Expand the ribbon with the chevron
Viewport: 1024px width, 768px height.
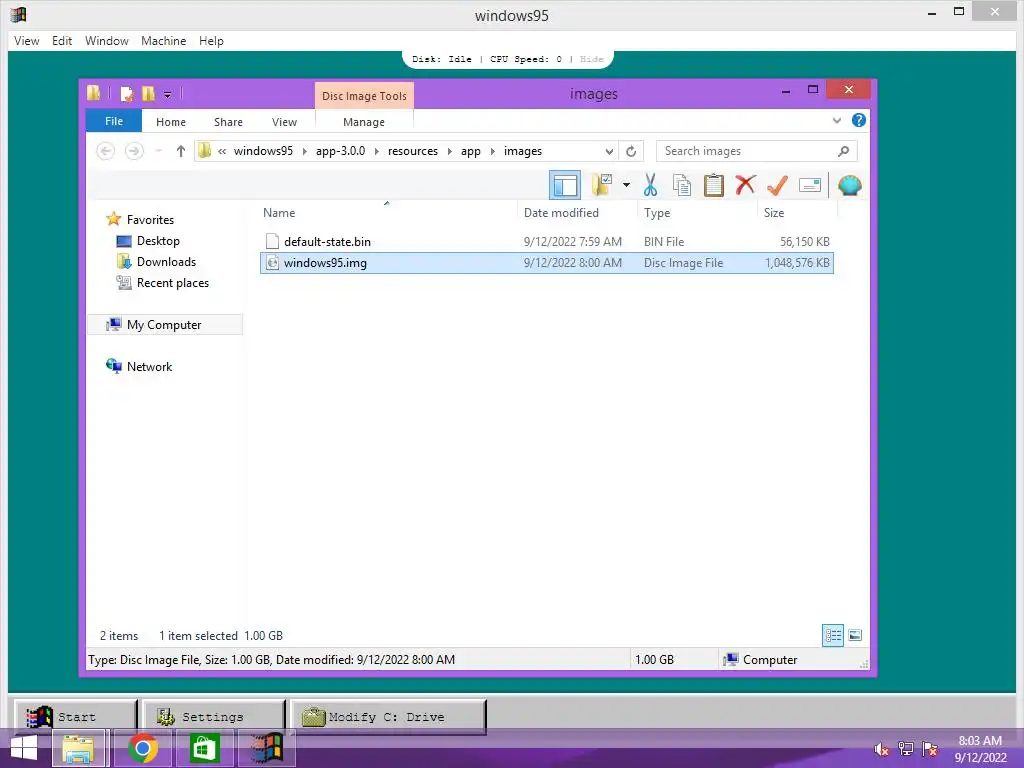pos(837,120)
